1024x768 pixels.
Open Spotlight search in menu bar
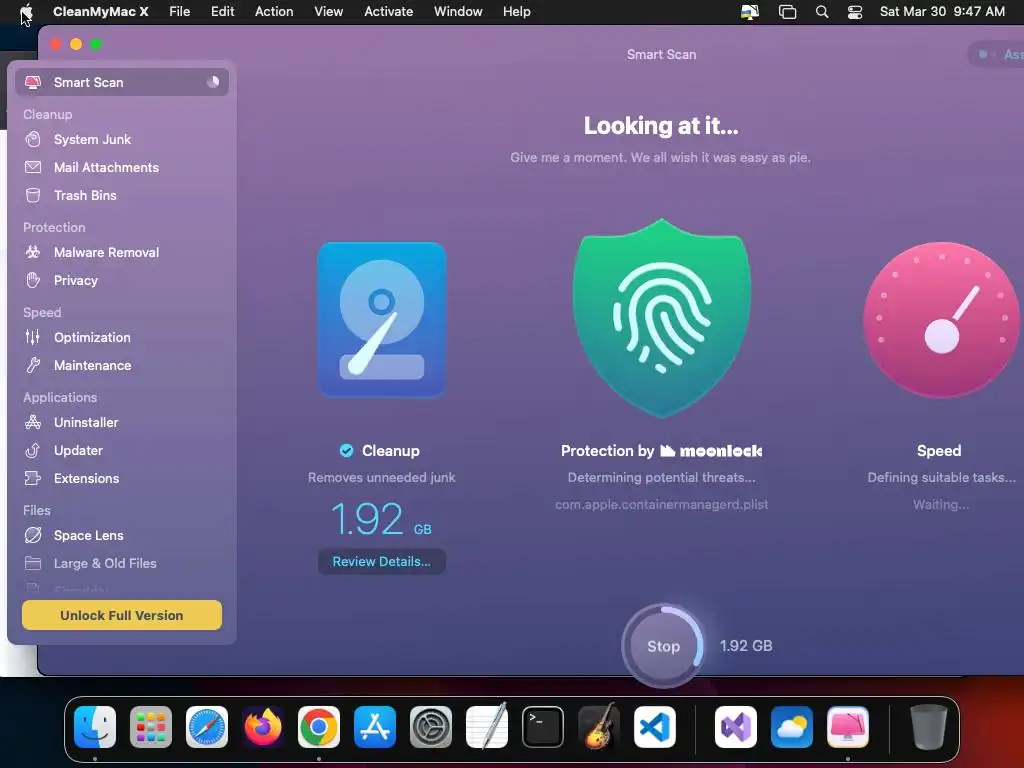[822, 12]
